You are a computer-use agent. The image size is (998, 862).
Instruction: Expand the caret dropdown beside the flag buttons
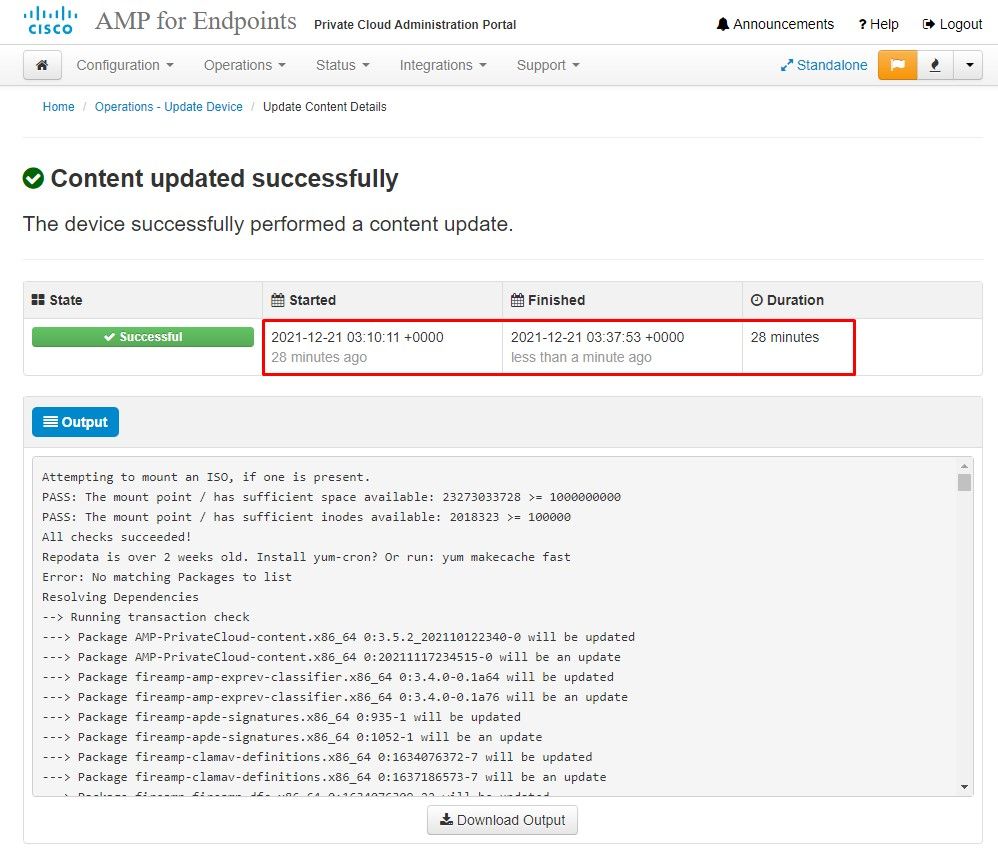click(968, 65)
